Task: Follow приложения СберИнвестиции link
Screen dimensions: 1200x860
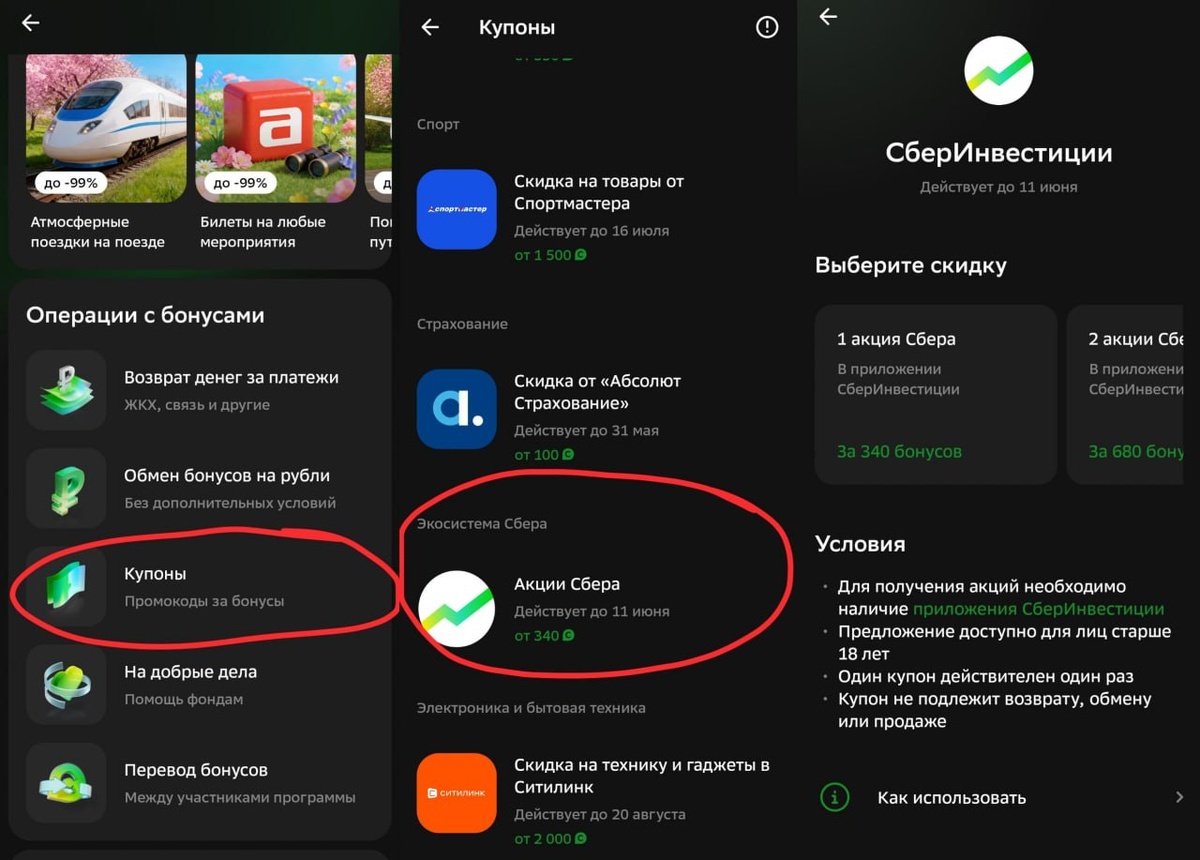Action: tap(1038, 608)
